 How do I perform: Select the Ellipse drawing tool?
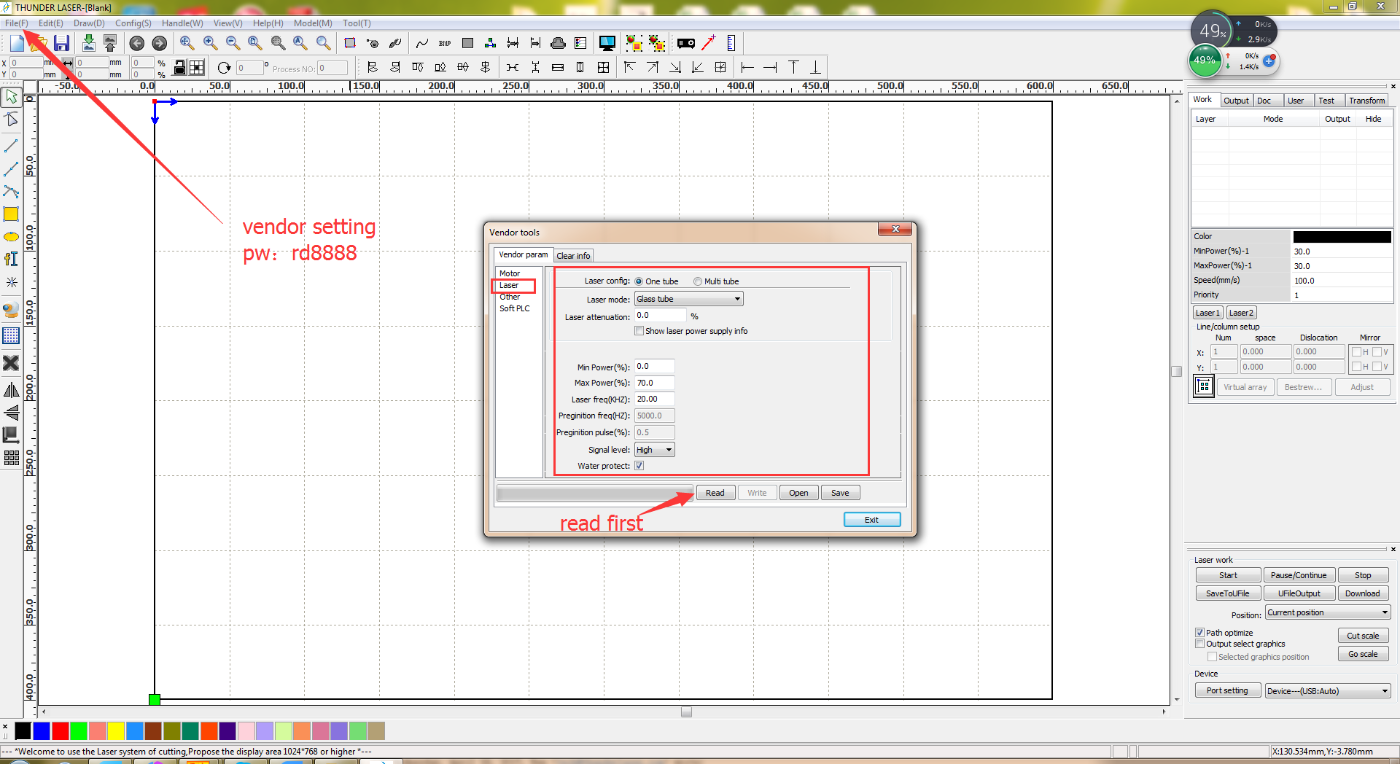(11, 237)
